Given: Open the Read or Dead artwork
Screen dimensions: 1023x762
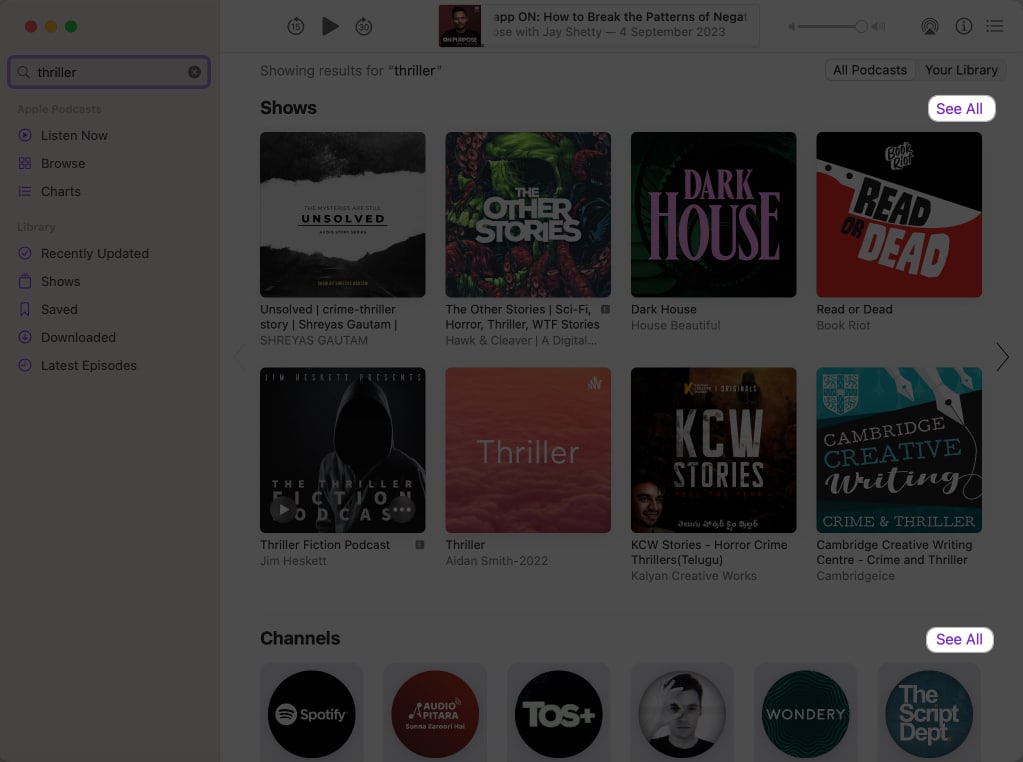Looking at the screenshot, I should [x=898, y=215].
